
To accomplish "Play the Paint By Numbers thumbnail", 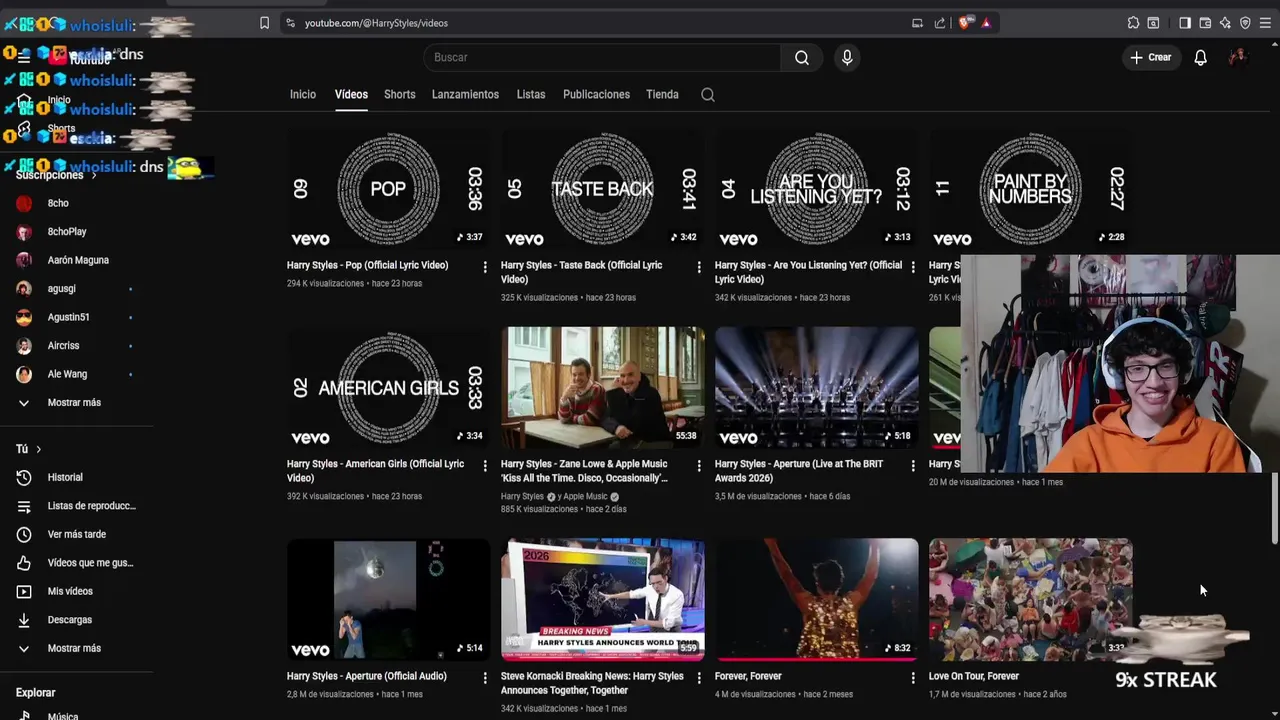I will (1031, 188).
